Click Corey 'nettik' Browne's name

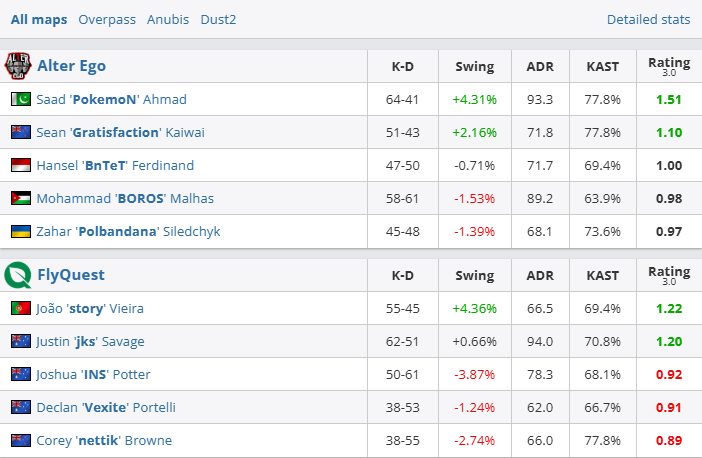click(x=104, y=440)
